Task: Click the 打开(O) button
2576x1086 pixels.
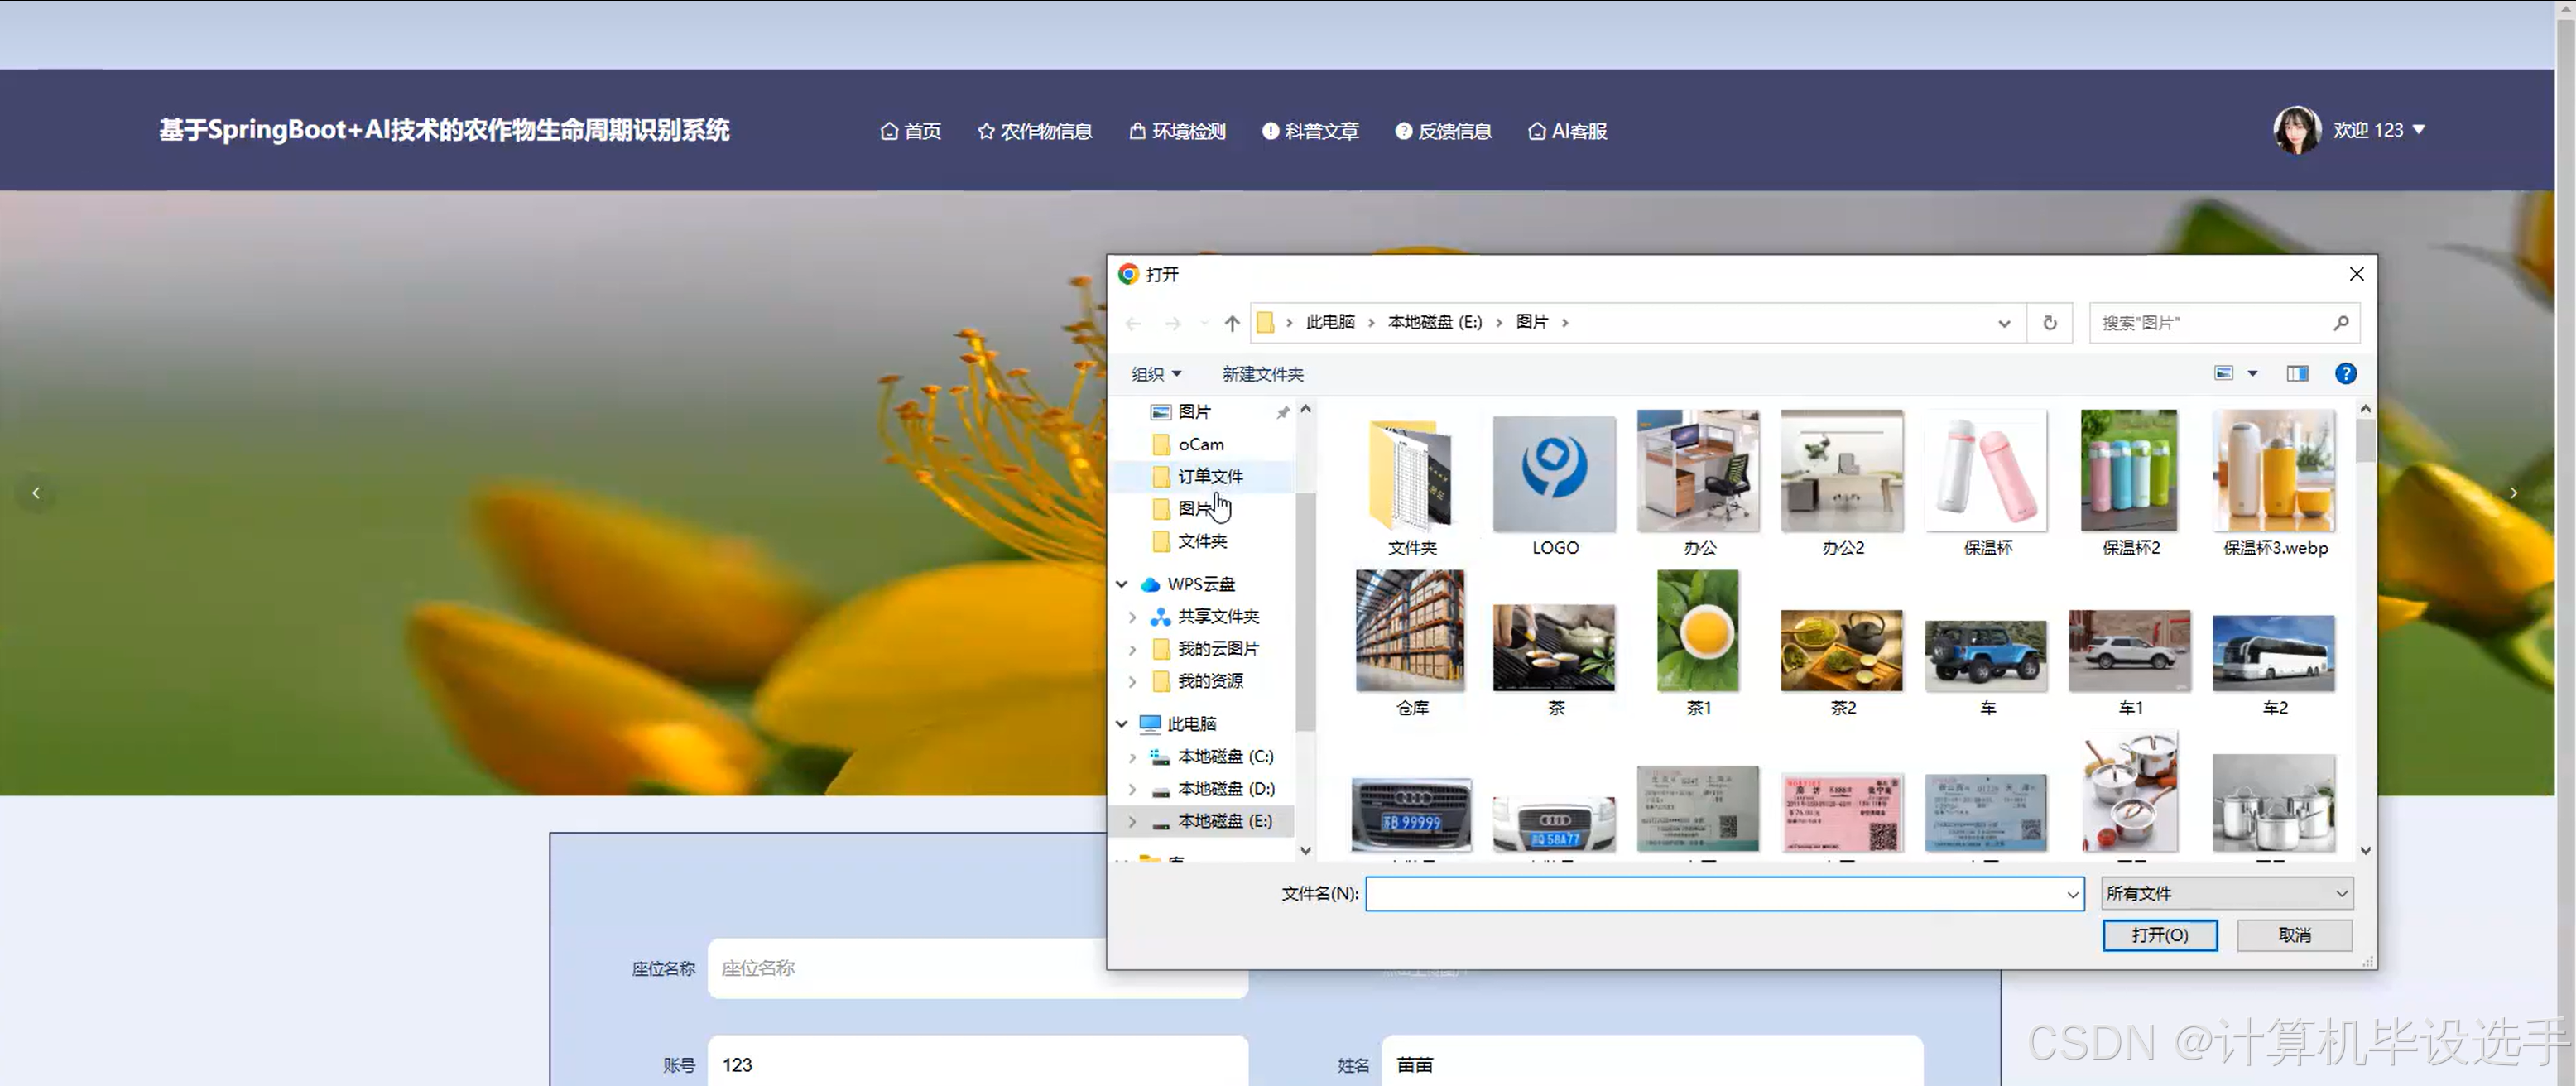Action: pos(2160,935)
